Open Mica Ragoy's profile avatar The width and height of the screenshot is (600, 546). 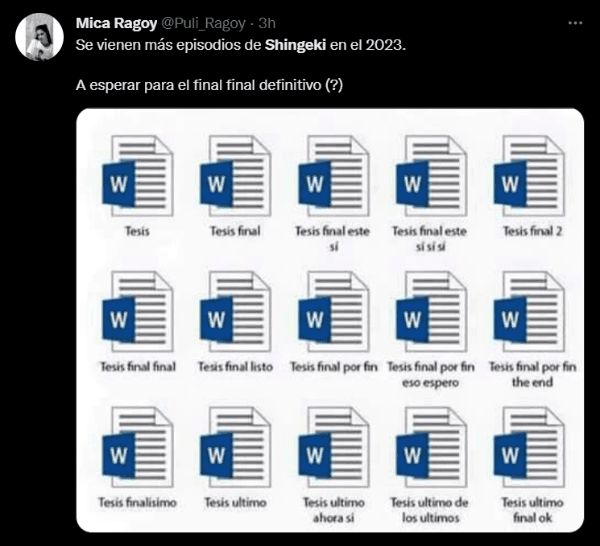pyautogui.click(x=40, y=38)
